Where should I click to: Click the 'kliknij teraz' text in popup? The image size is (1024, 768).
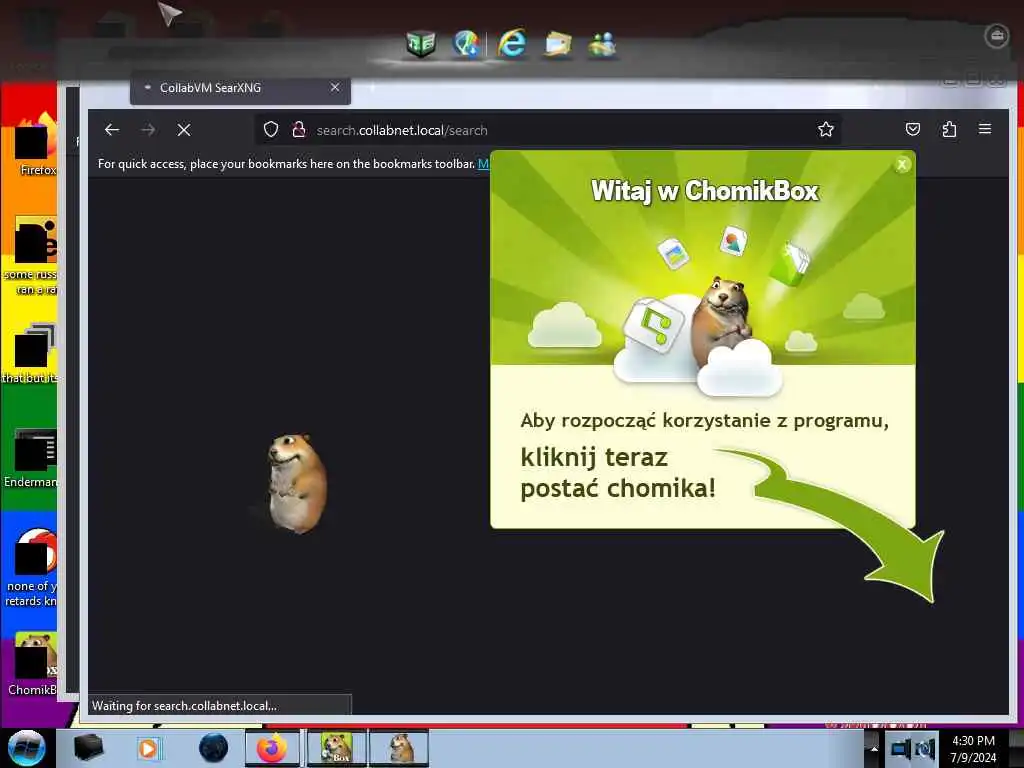point(594,457)
